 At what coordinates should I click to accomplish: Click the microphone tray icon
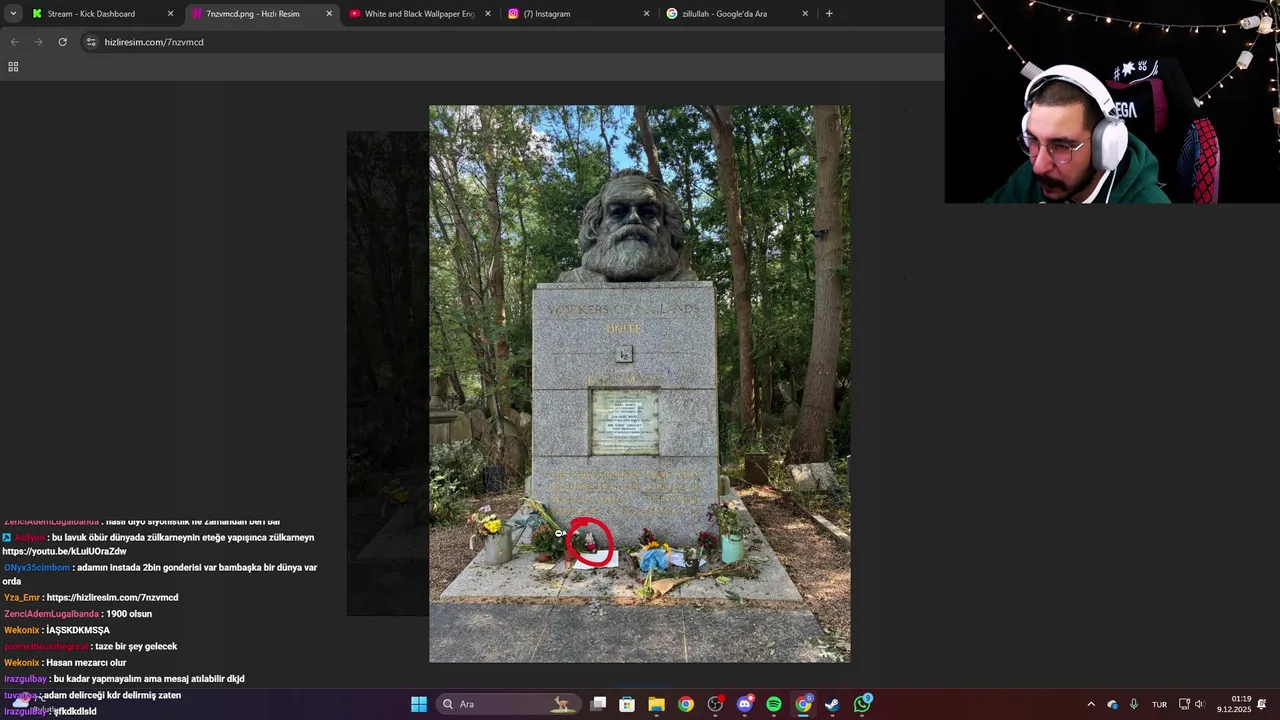[x=1133, y=704]
